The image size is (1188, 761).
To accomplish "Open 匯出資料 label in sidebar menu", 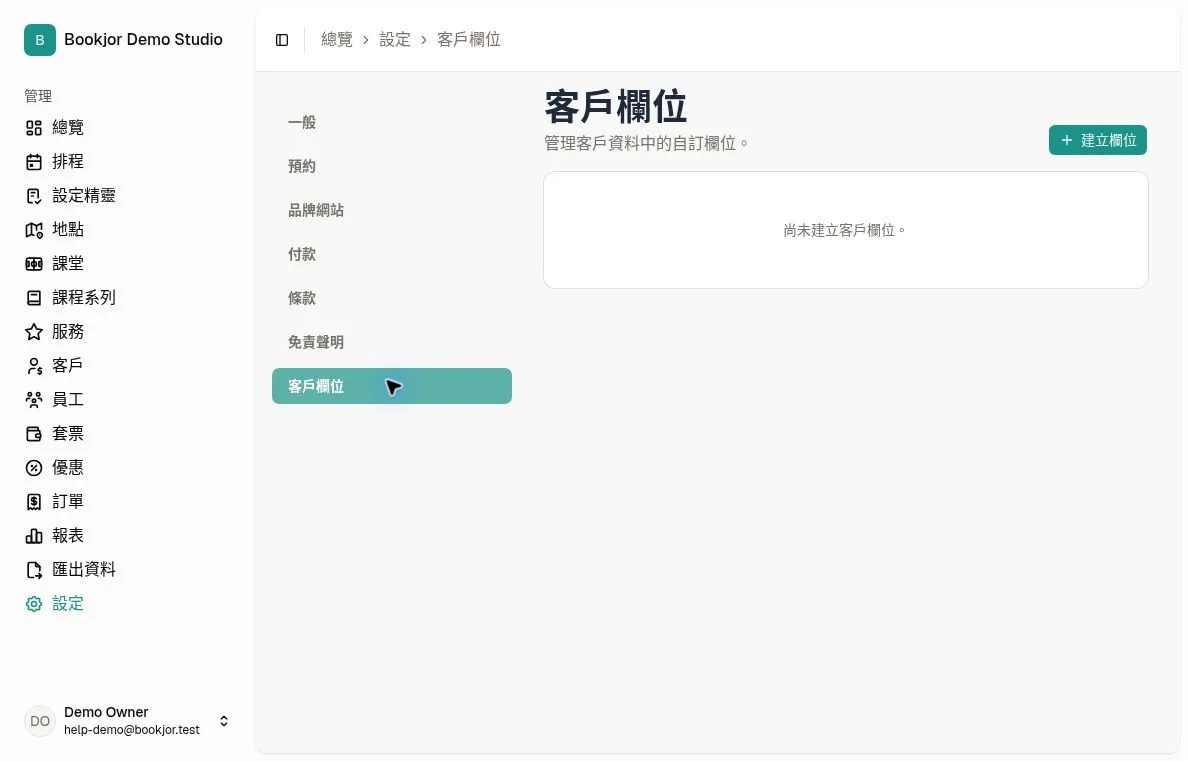I will (x=84, y=569).
